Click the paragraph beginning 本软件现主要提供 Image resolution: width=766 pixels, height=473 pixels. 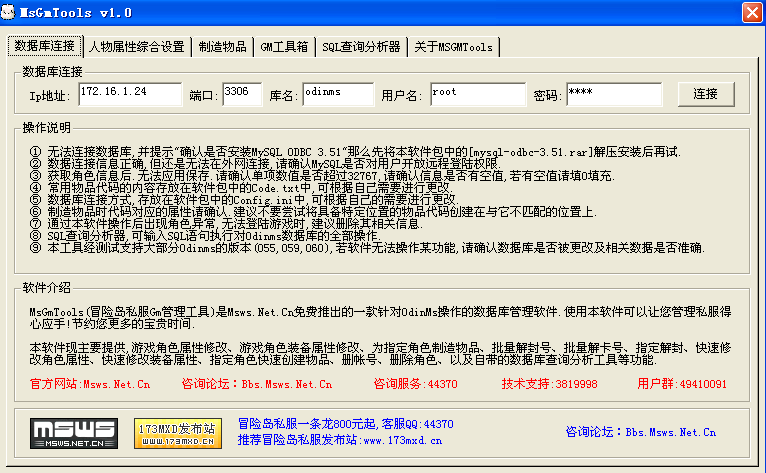pyautogui.click(x=380, y=354)
